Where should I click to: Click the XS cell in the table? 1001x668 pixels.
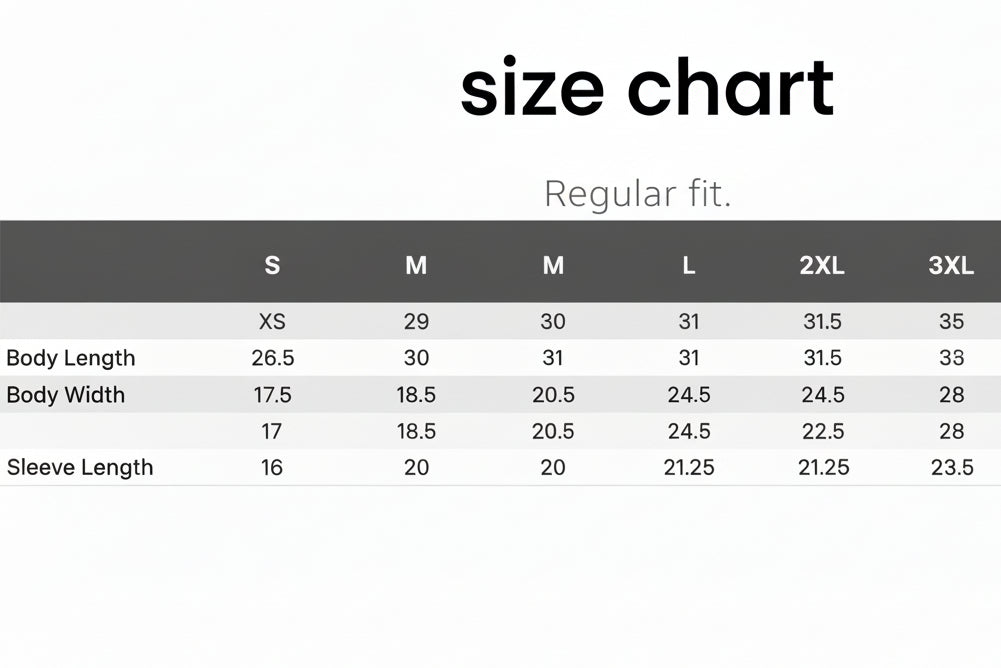coord(272,321)
